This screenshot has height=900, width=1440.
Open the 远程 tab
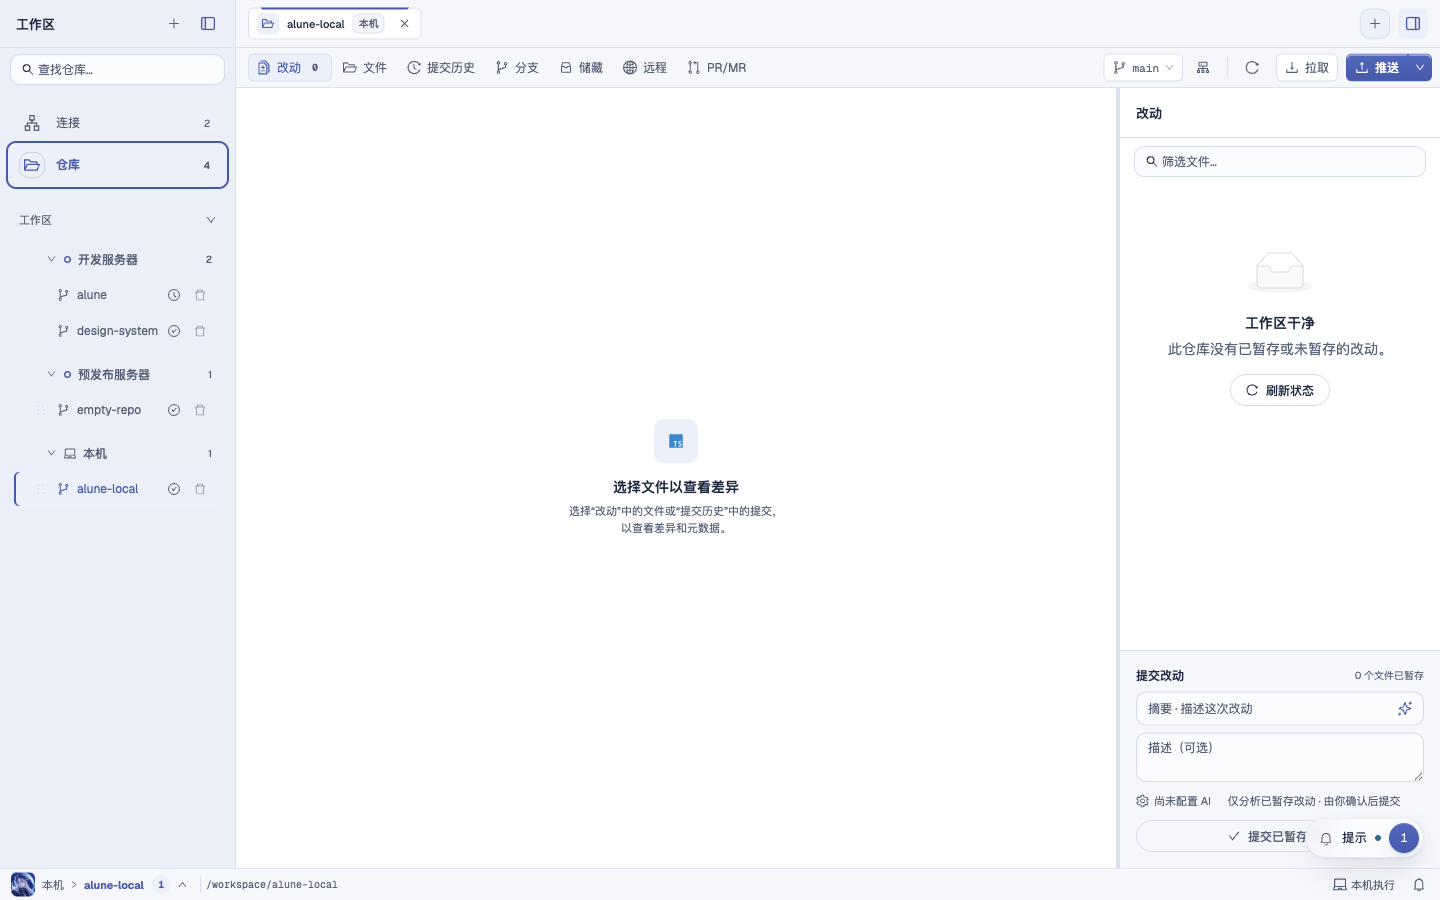[645, 68]
